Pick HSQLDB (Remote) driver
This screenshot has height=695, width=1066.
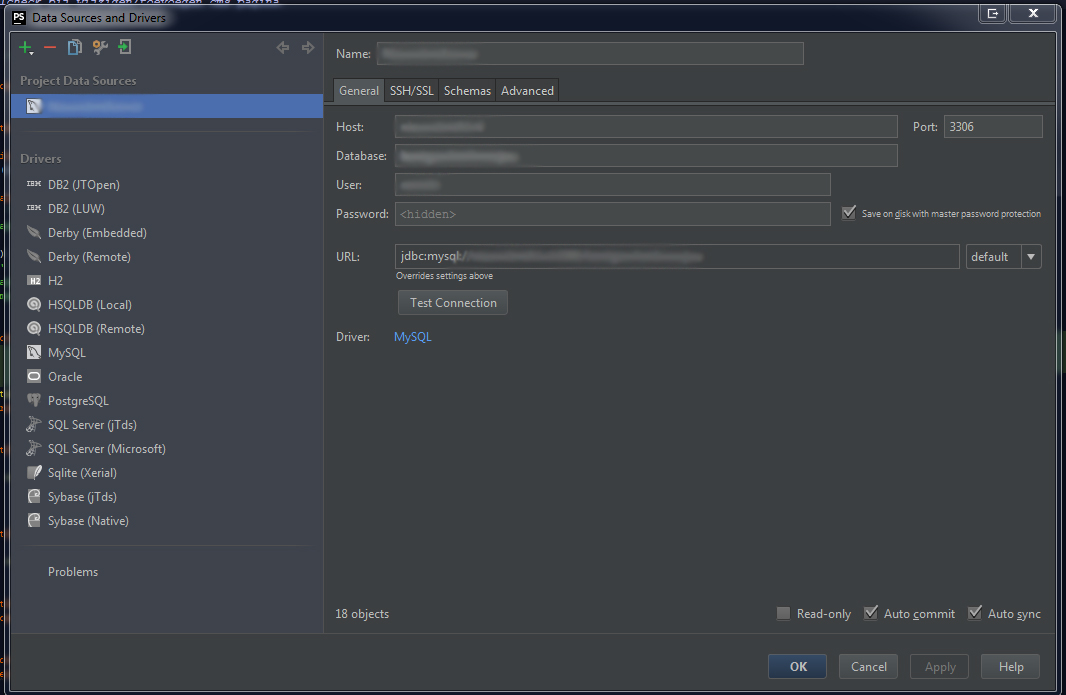[x=96, y=329]
